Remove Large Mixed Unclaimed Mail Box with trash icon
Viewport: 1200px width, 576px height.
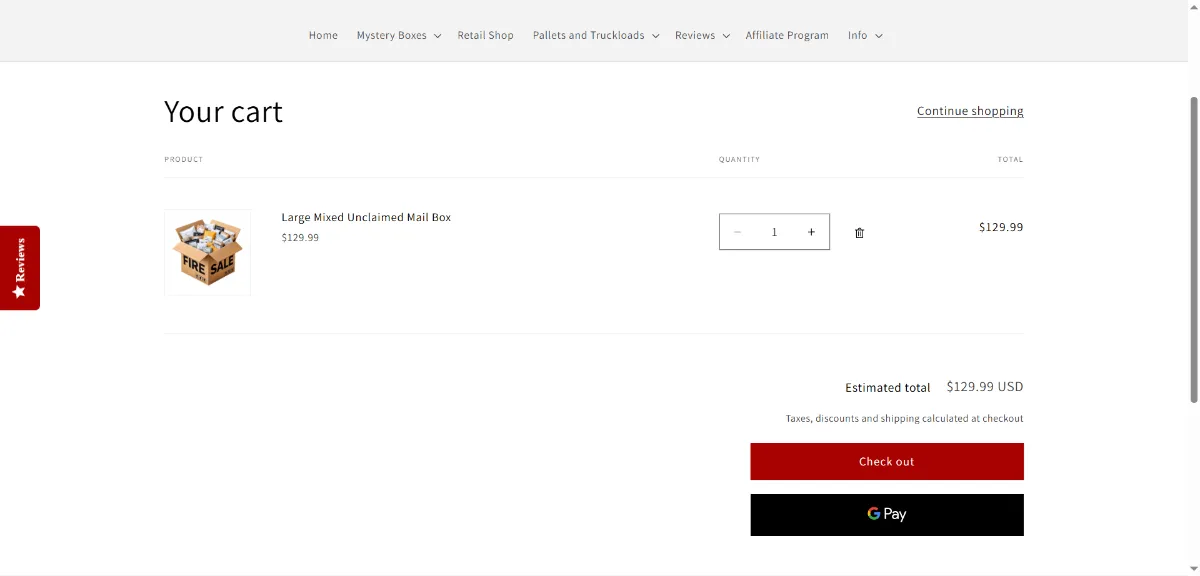(x=859, y=233)
